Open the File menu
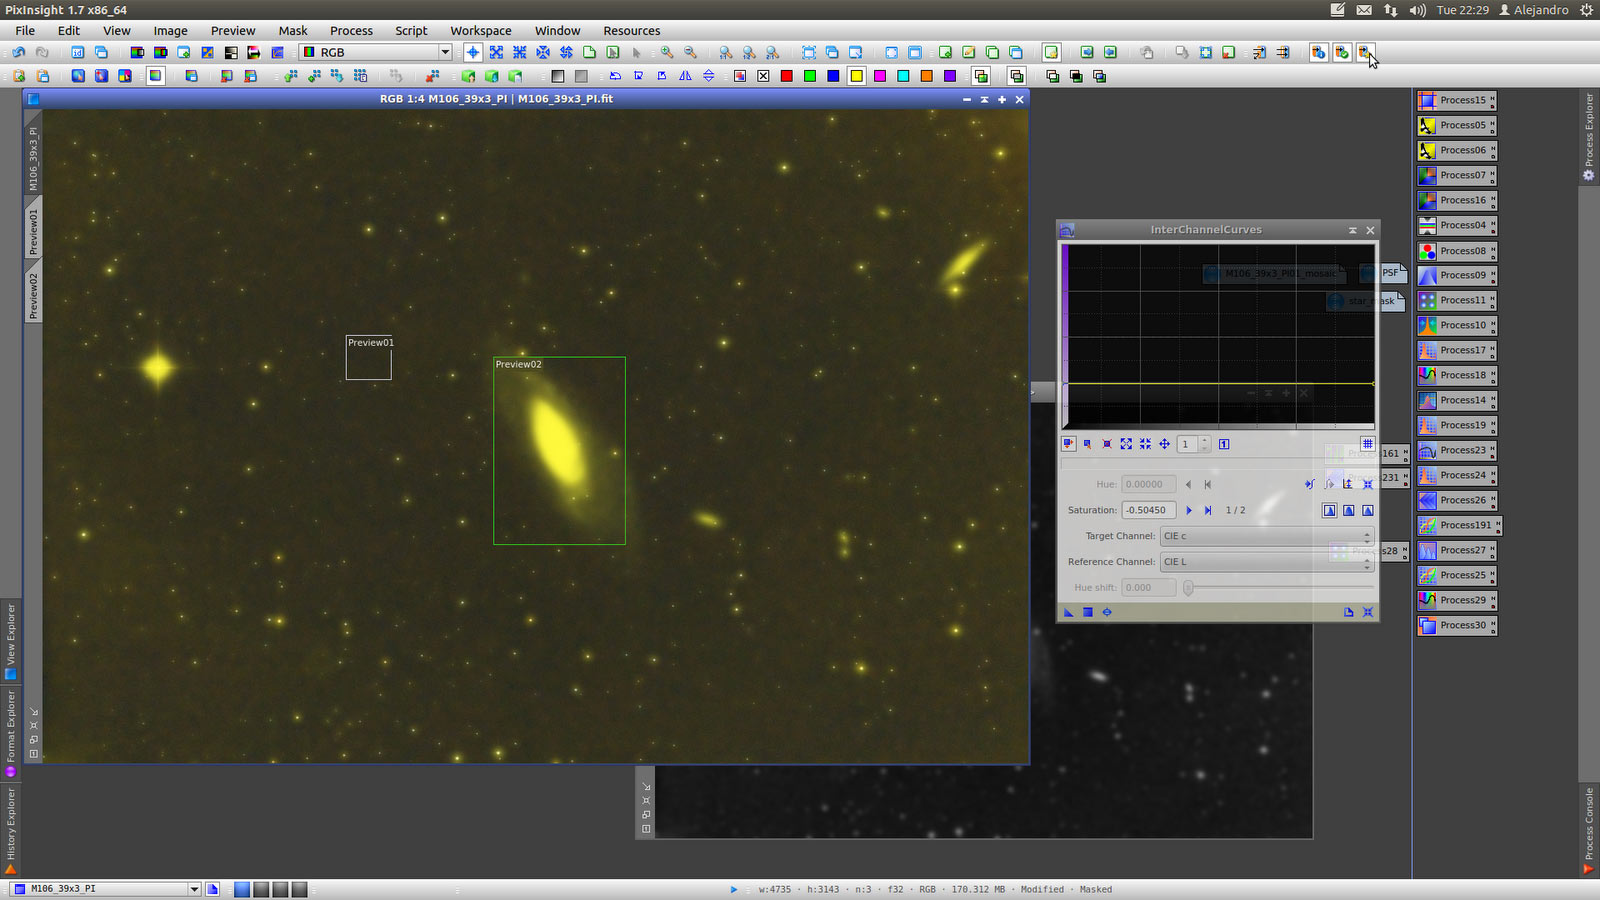The height and width of the screenshot is (900, 1600). (x=25, y=30)
